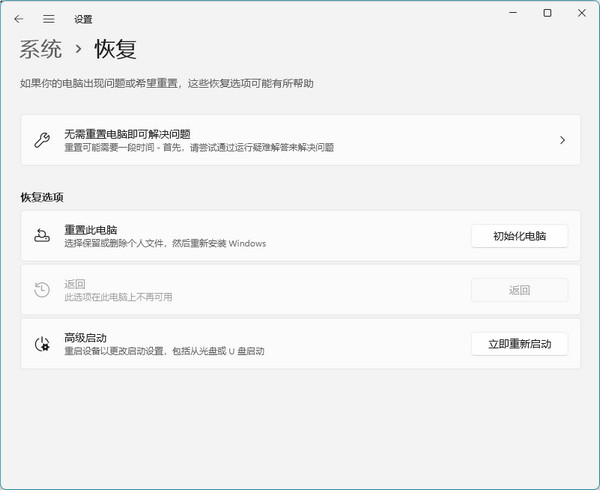600x490 pixels.
Task: Open the 无需重置电脑即可解决问题 troubleshooting card
Action: point(300,140)
